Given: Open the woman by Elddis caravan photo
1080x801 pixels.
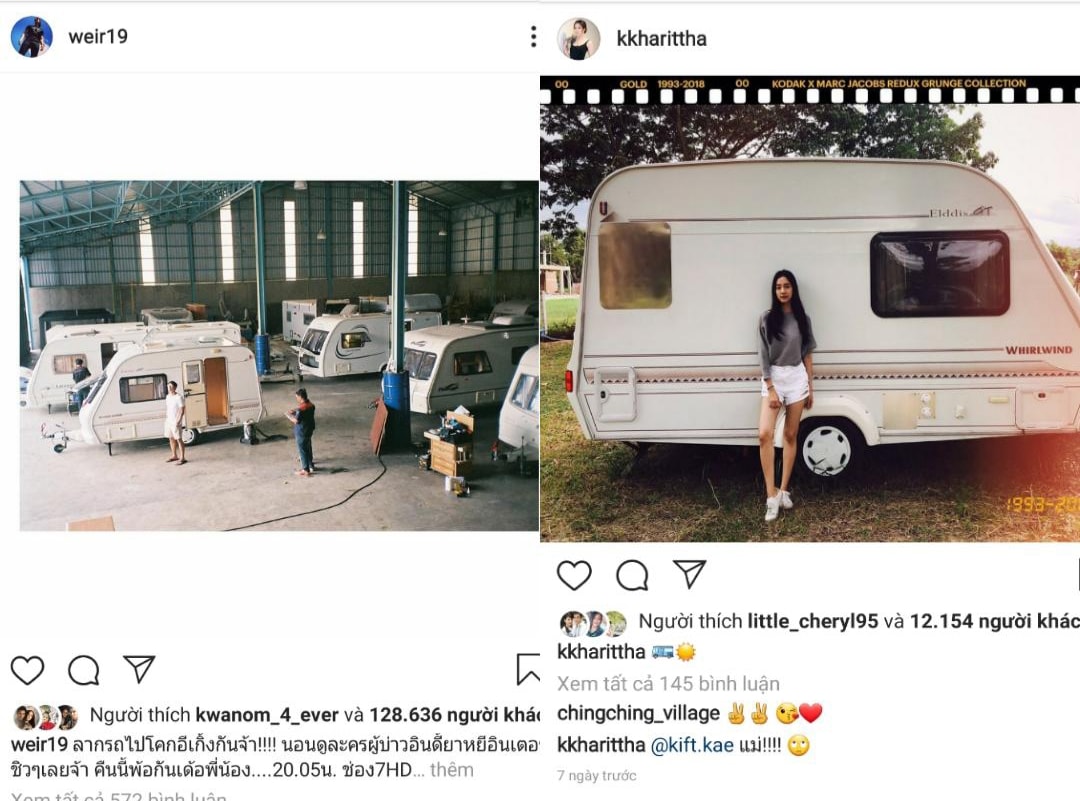Looking at the screenshot, I should point(810,309).
